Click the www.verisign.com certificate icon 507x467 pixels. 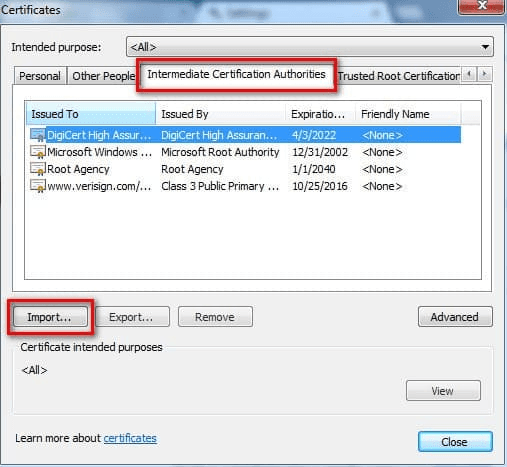(x=38, y=186)
